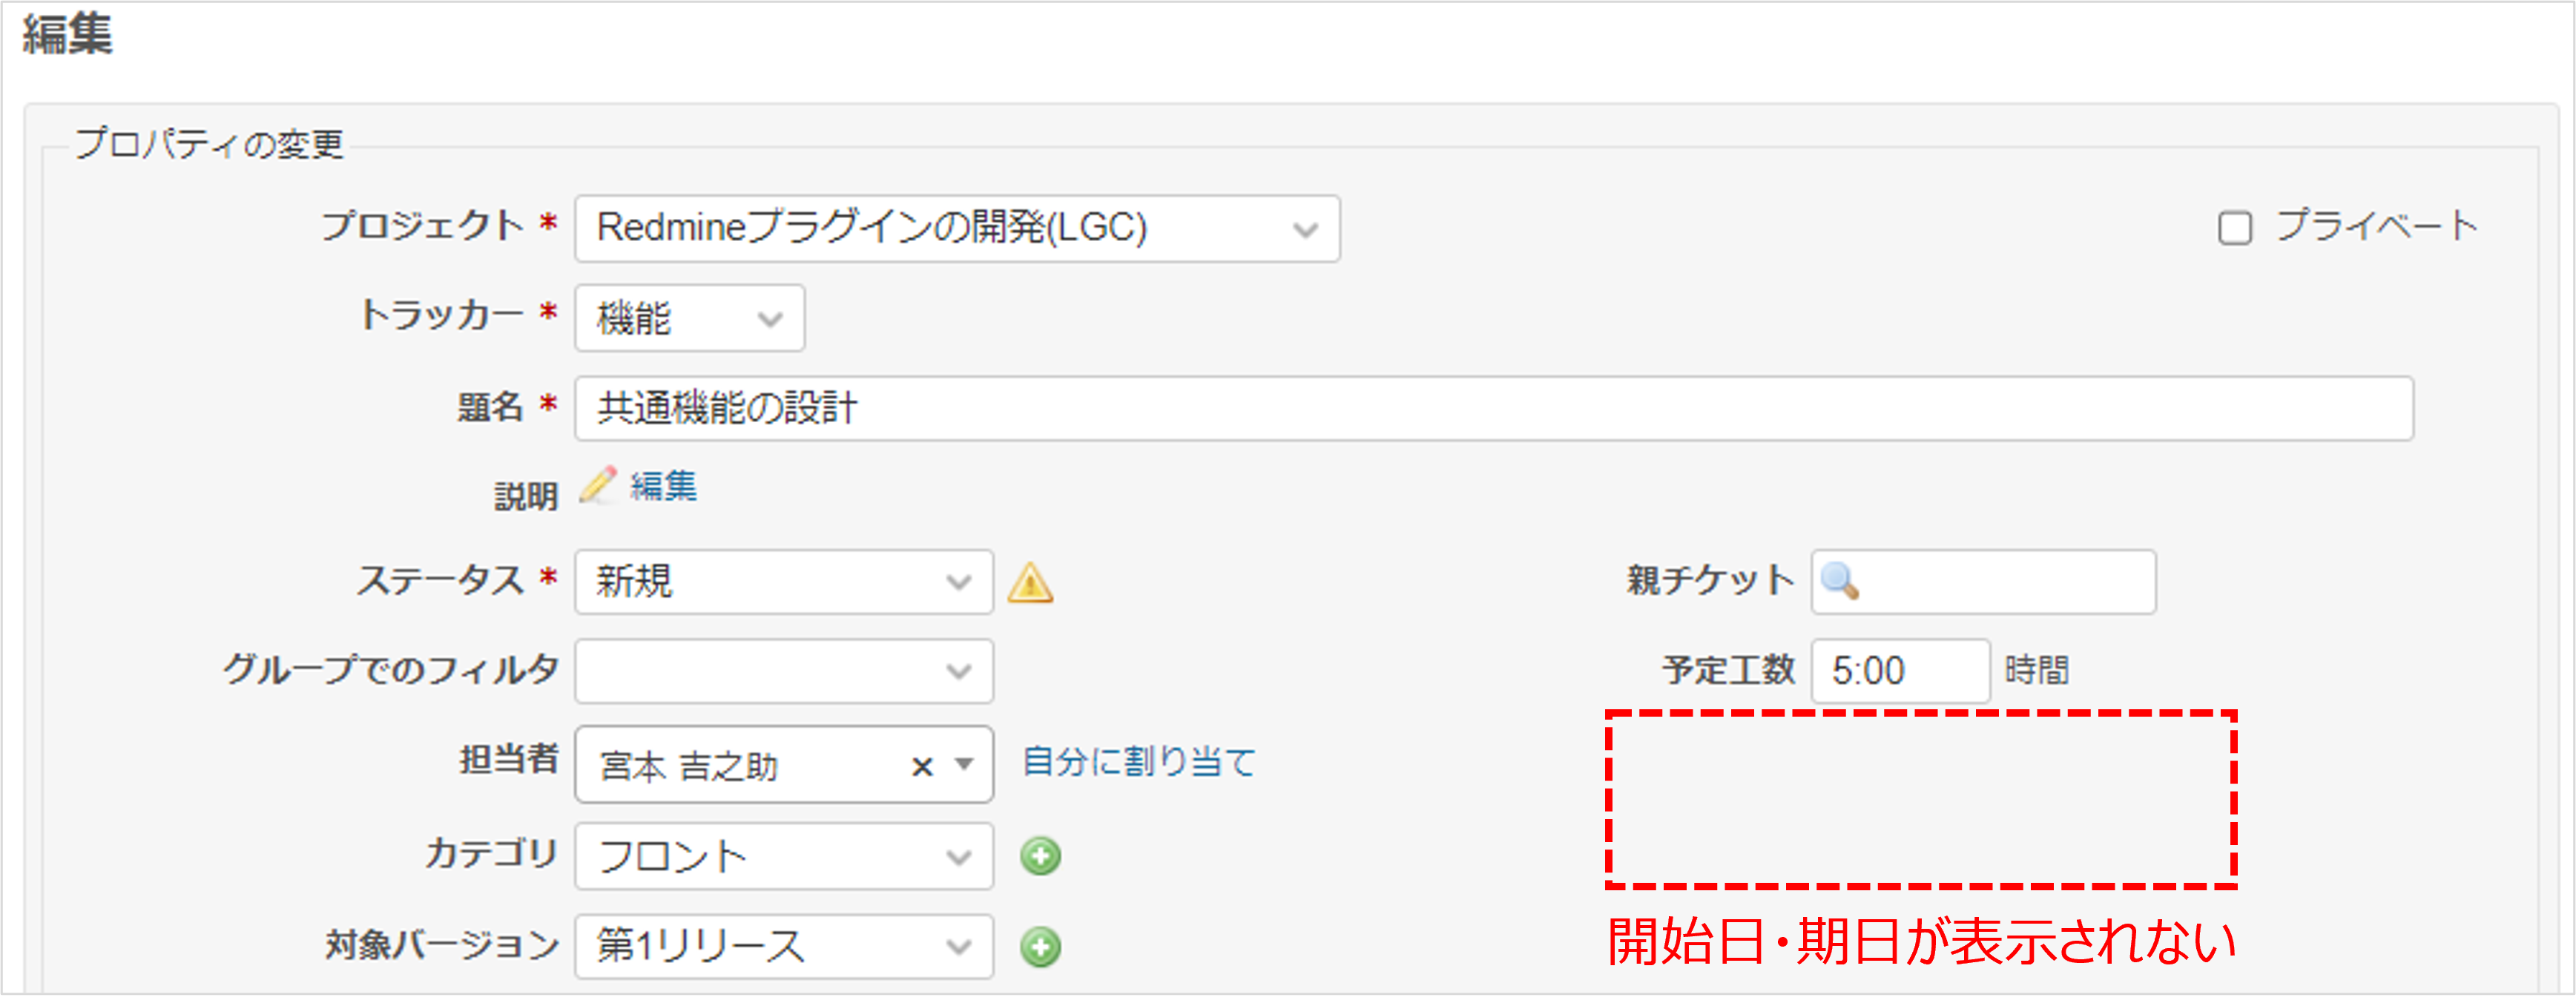Expand the 担当者 dropdown arrow
Viewport: 2576px width, 1006px height.
964,765
